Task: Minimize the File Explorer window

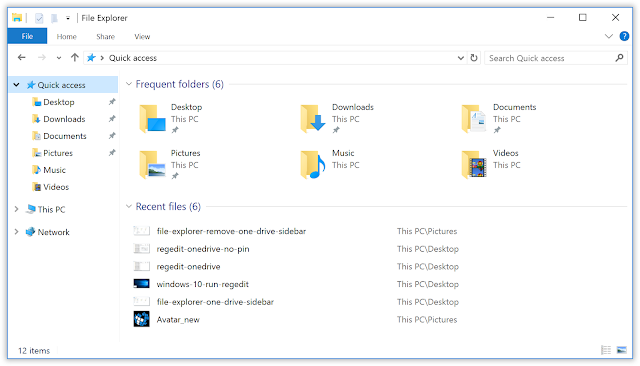Action: (x=551, y=18)
